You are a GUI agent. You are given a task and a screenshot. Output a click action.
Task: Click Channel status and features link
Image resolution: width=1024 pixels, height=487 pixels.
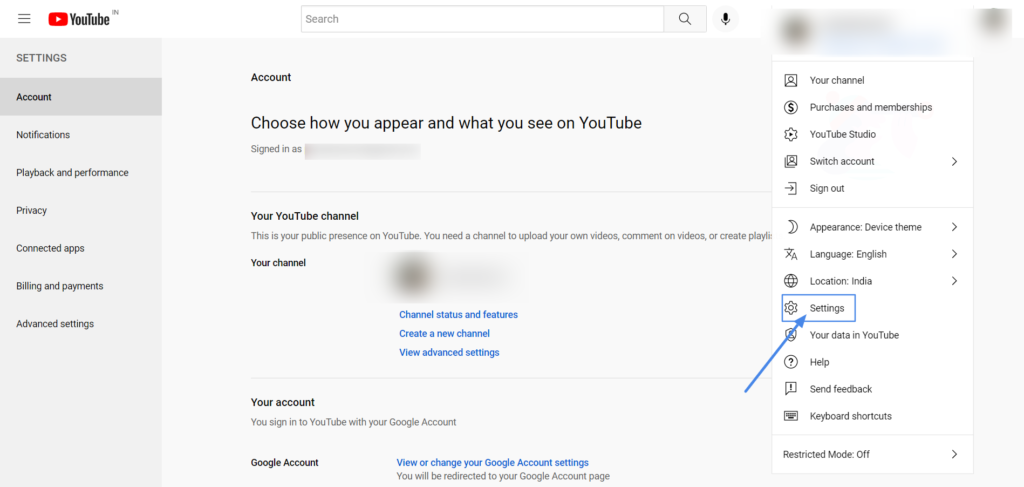point(458,315)
